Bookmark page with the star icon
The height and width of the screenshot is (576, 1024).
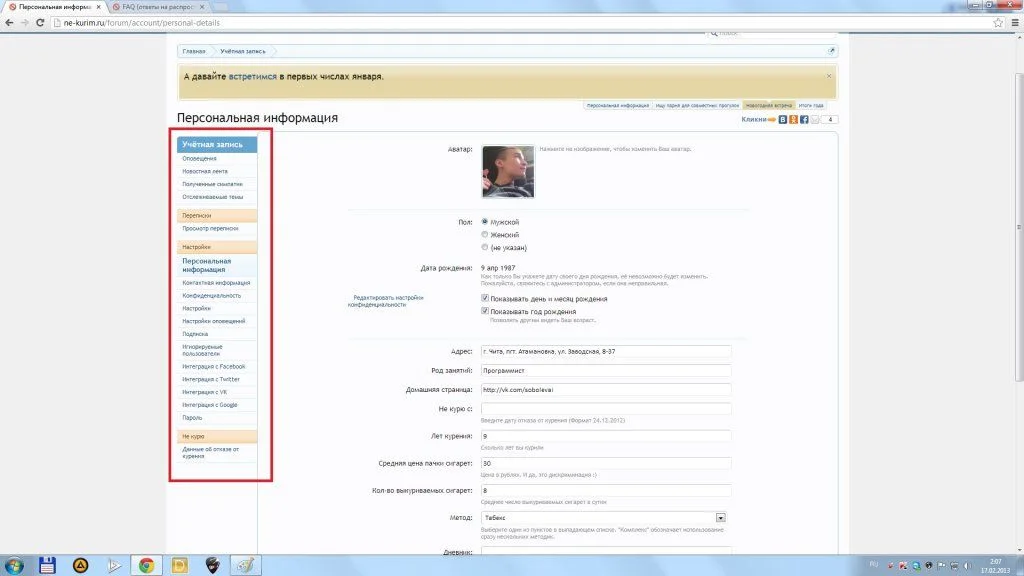998,22
